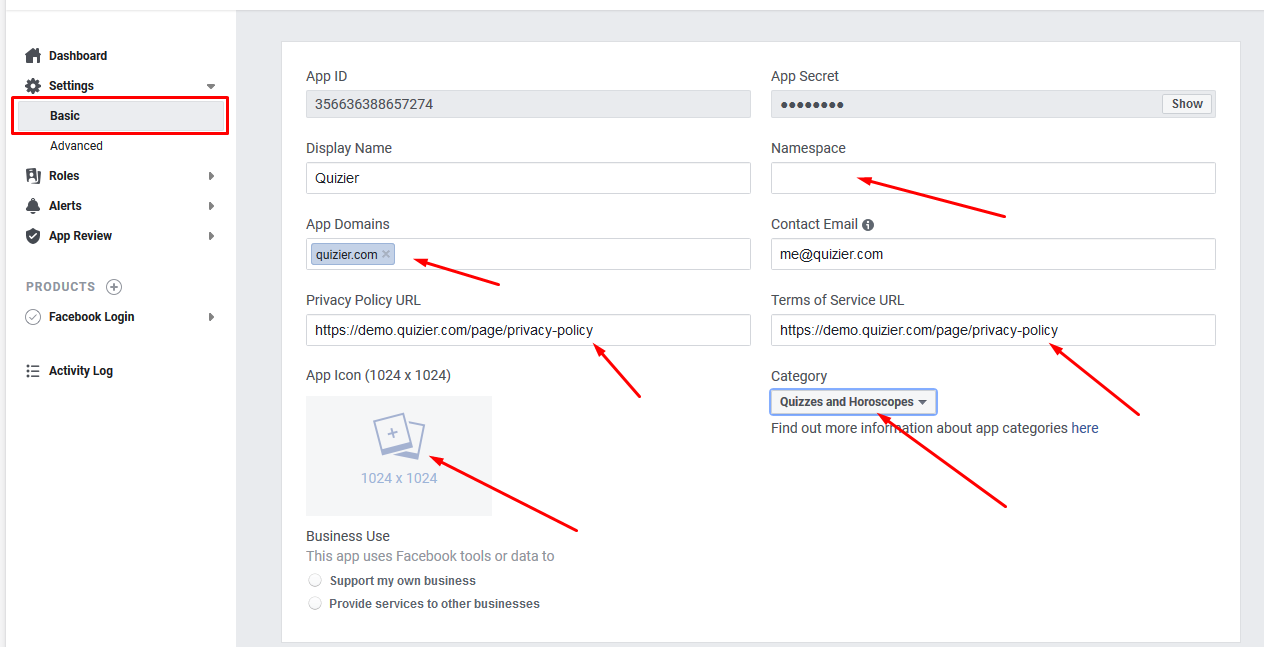Expand App Review submenu arrow

coord(211,236)
